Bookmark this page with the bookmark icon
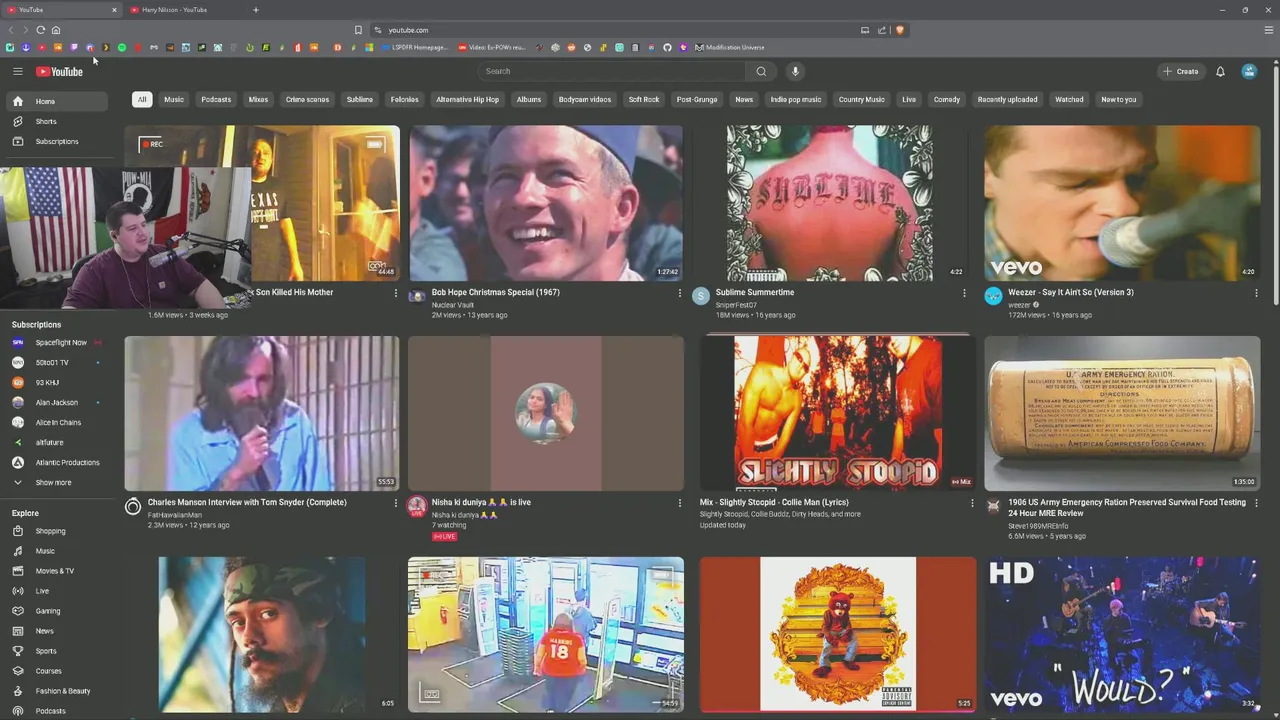 358,30
